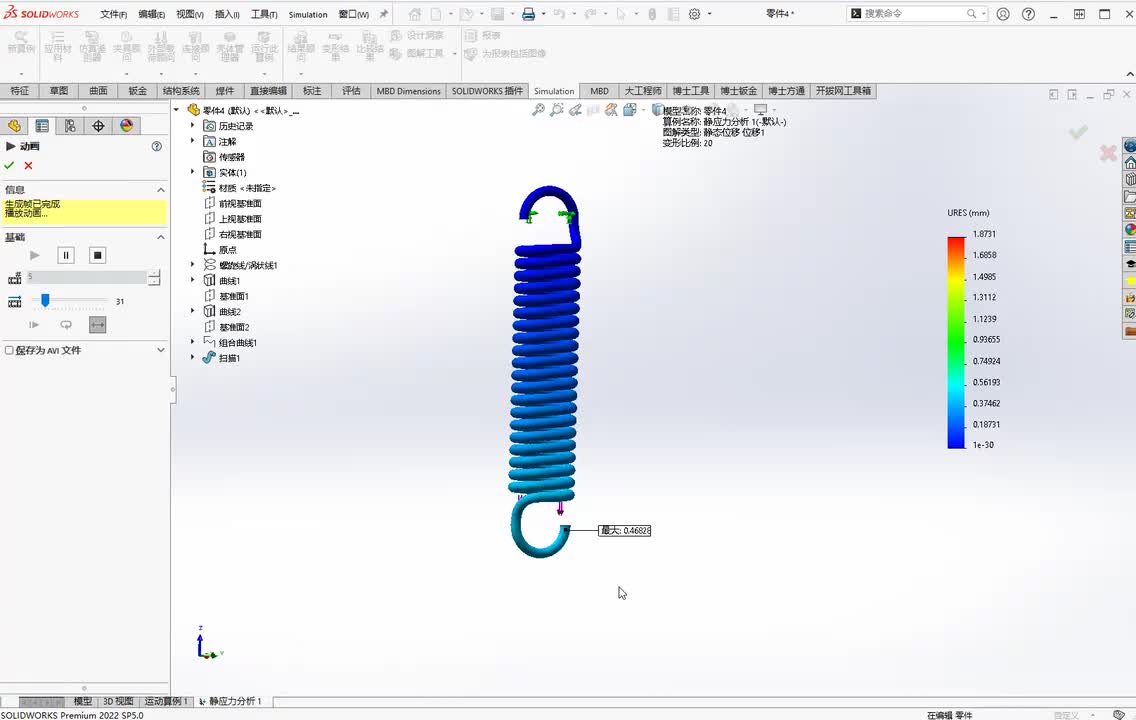Open the 编辑 menu
The width and height of the screenshot is (1136, 720).
pos(151,14)
